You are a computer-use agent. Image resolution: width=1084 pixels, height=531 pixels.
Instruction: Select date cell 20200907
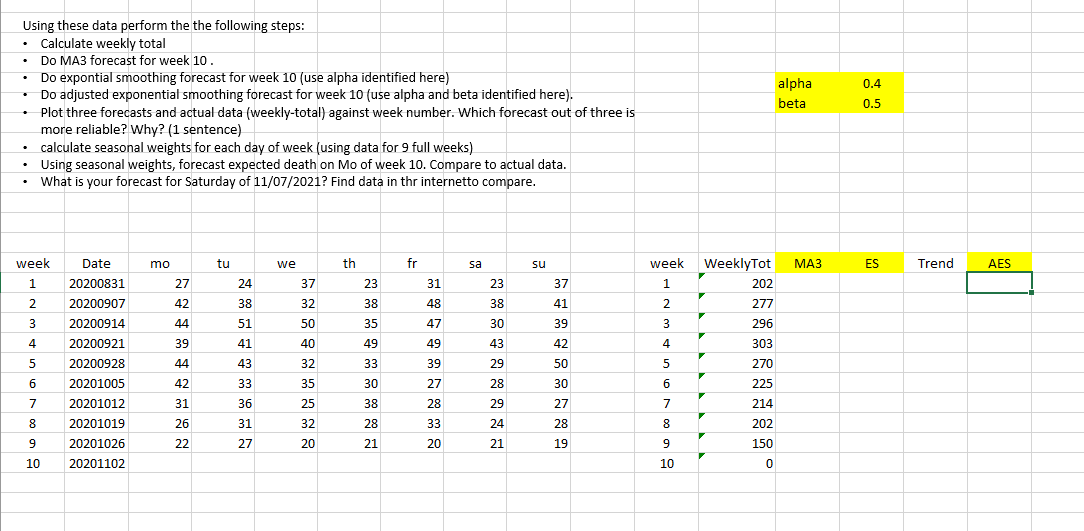(x=97, y=303)
